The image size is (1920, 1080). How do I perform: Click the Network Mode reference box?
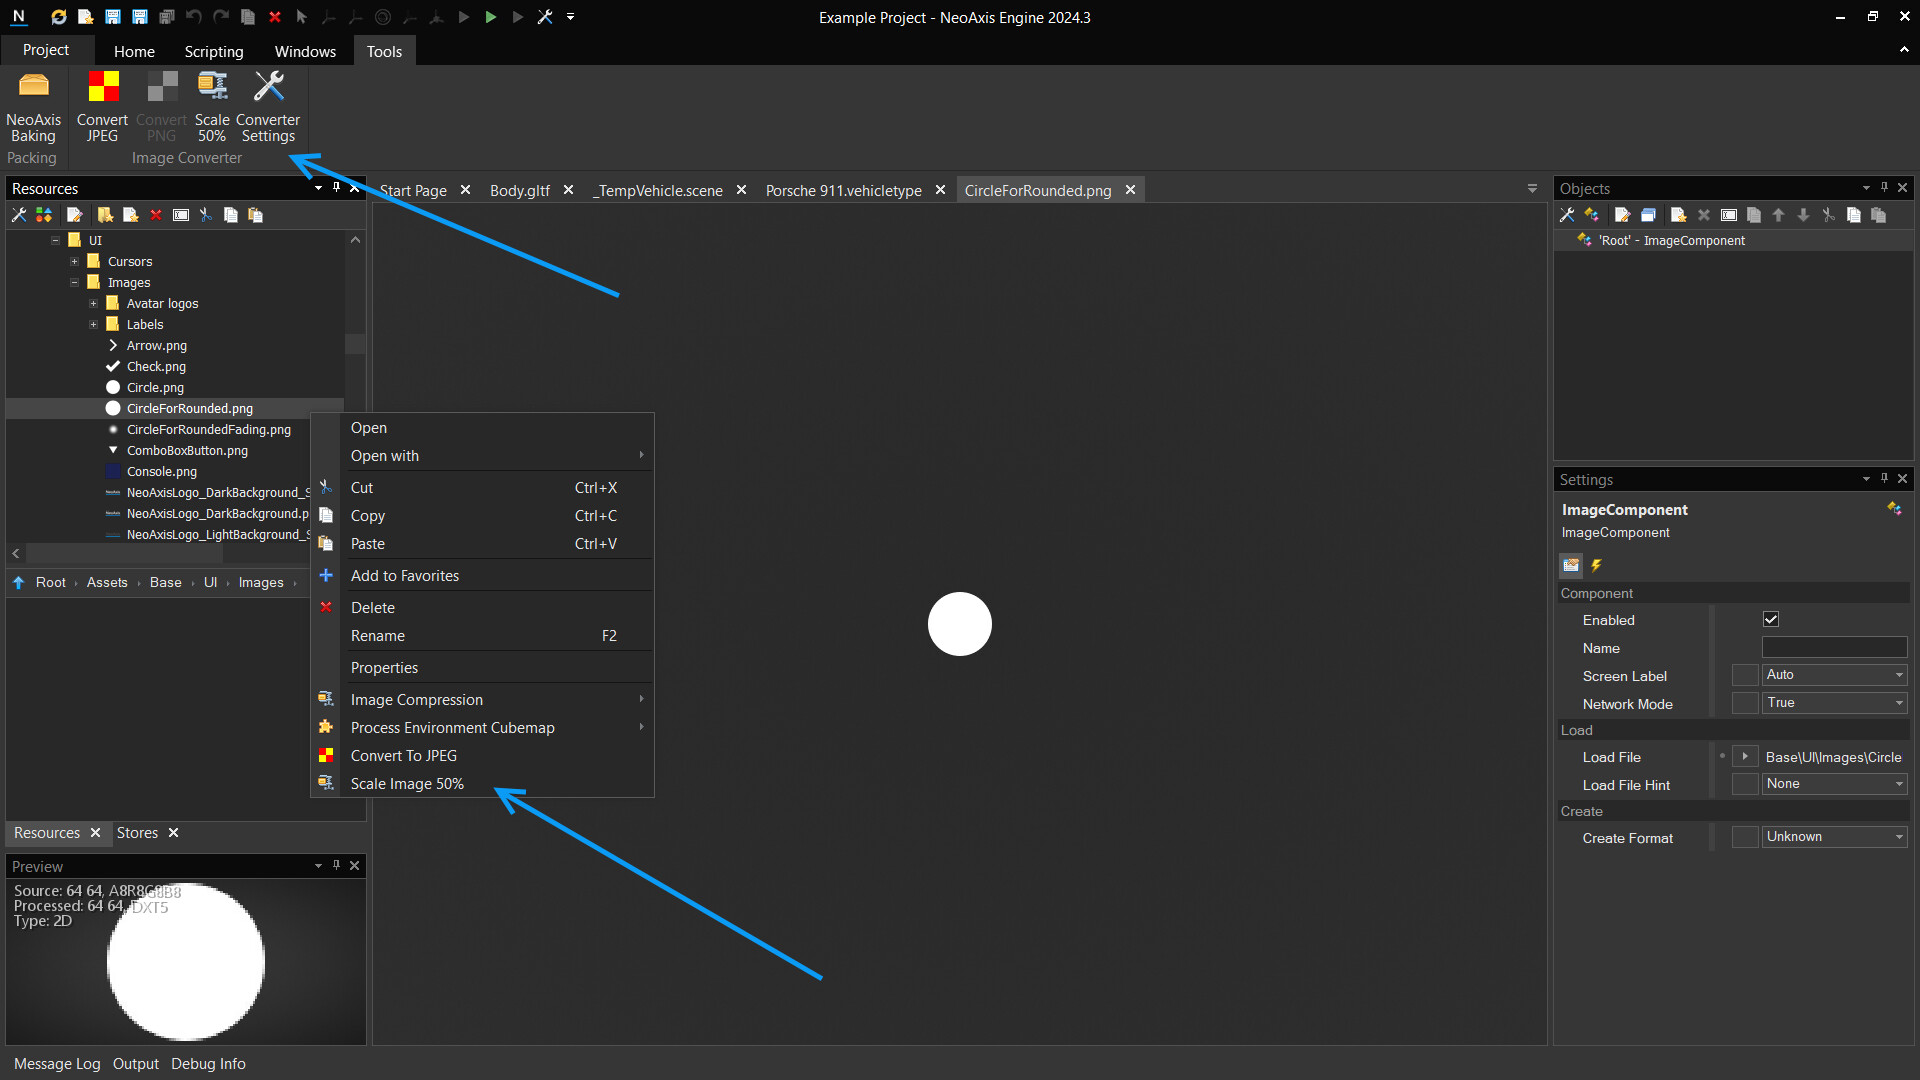click(x=1744, y=704)
